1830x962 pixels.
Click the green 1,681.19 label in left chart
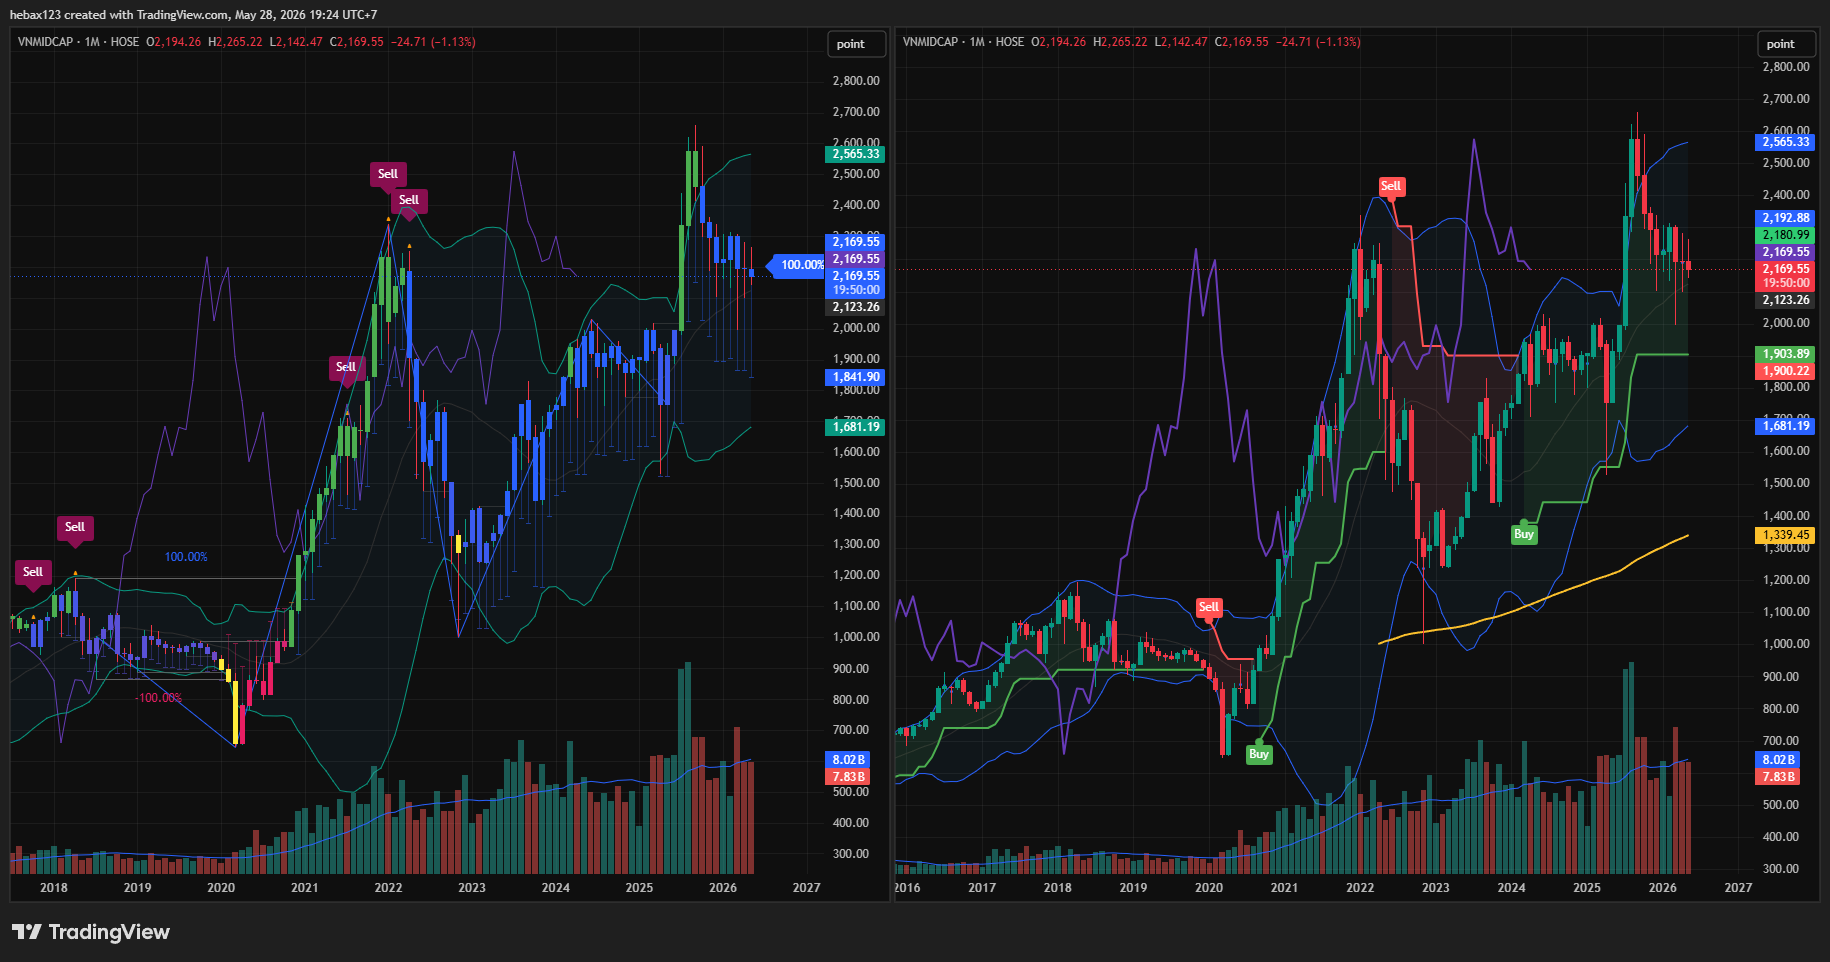855,427
